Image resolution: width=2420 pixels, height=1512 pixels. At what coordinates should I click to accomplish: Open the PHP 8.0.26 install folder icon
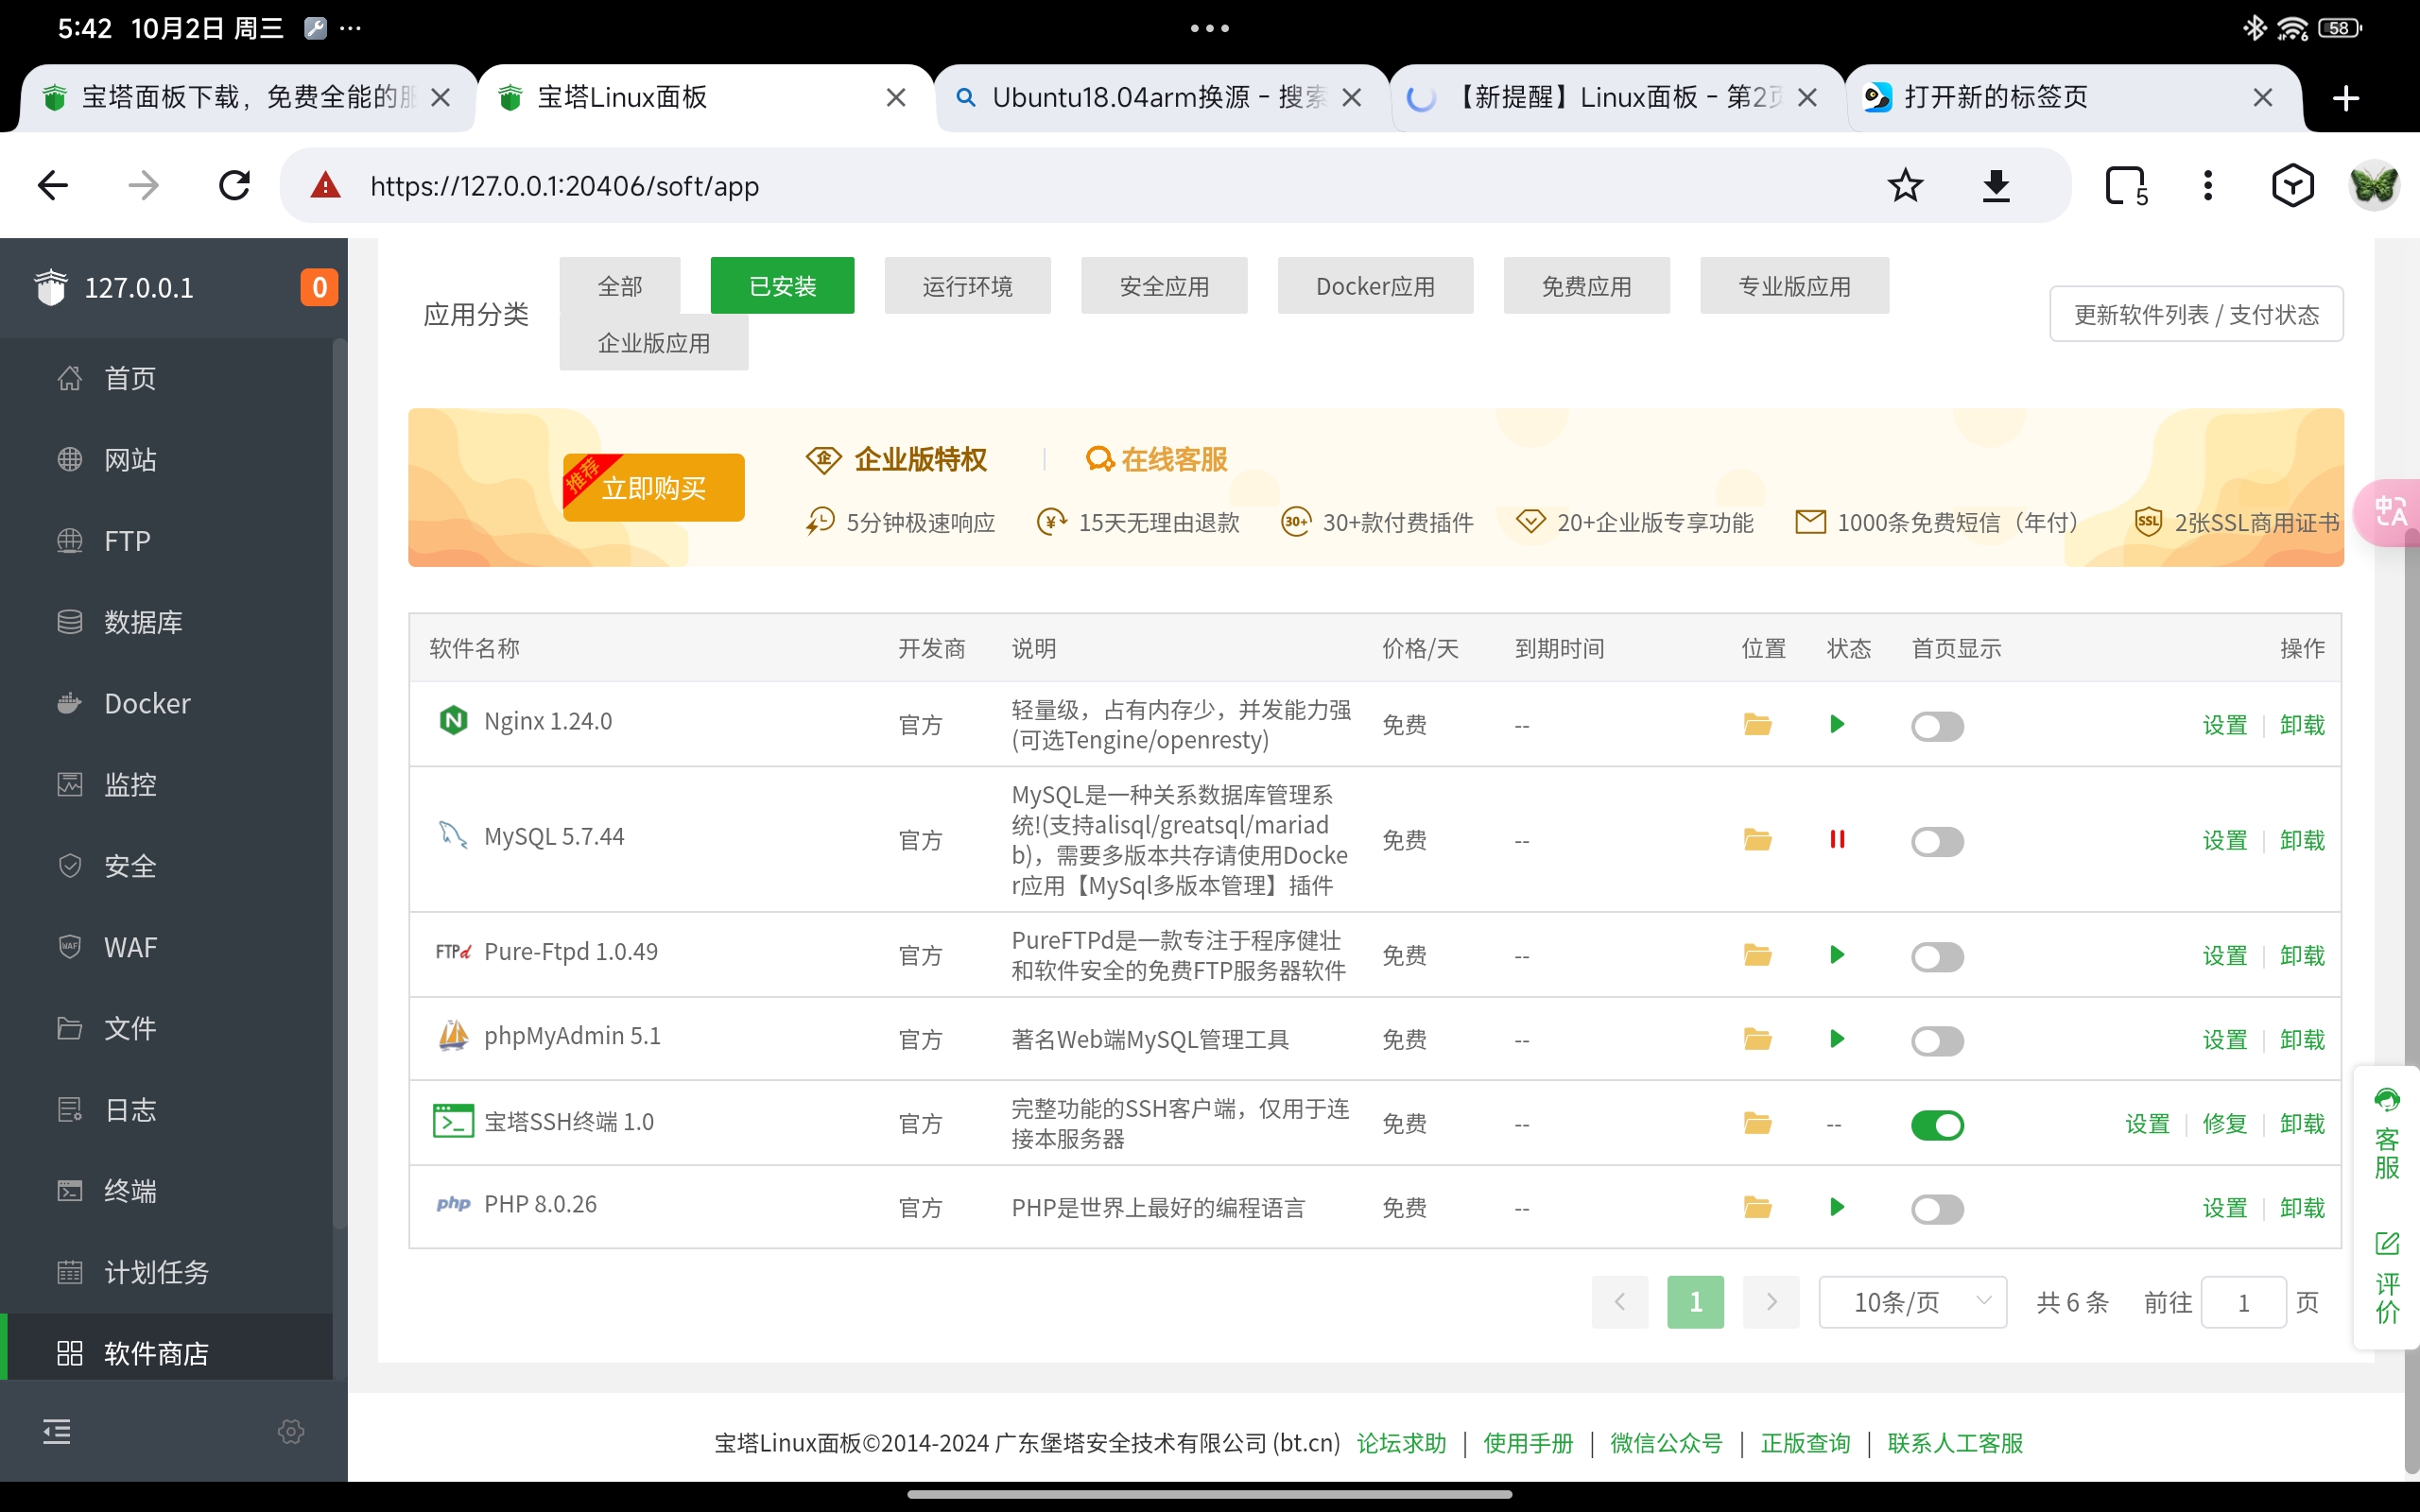[x=1757, y=1207]
